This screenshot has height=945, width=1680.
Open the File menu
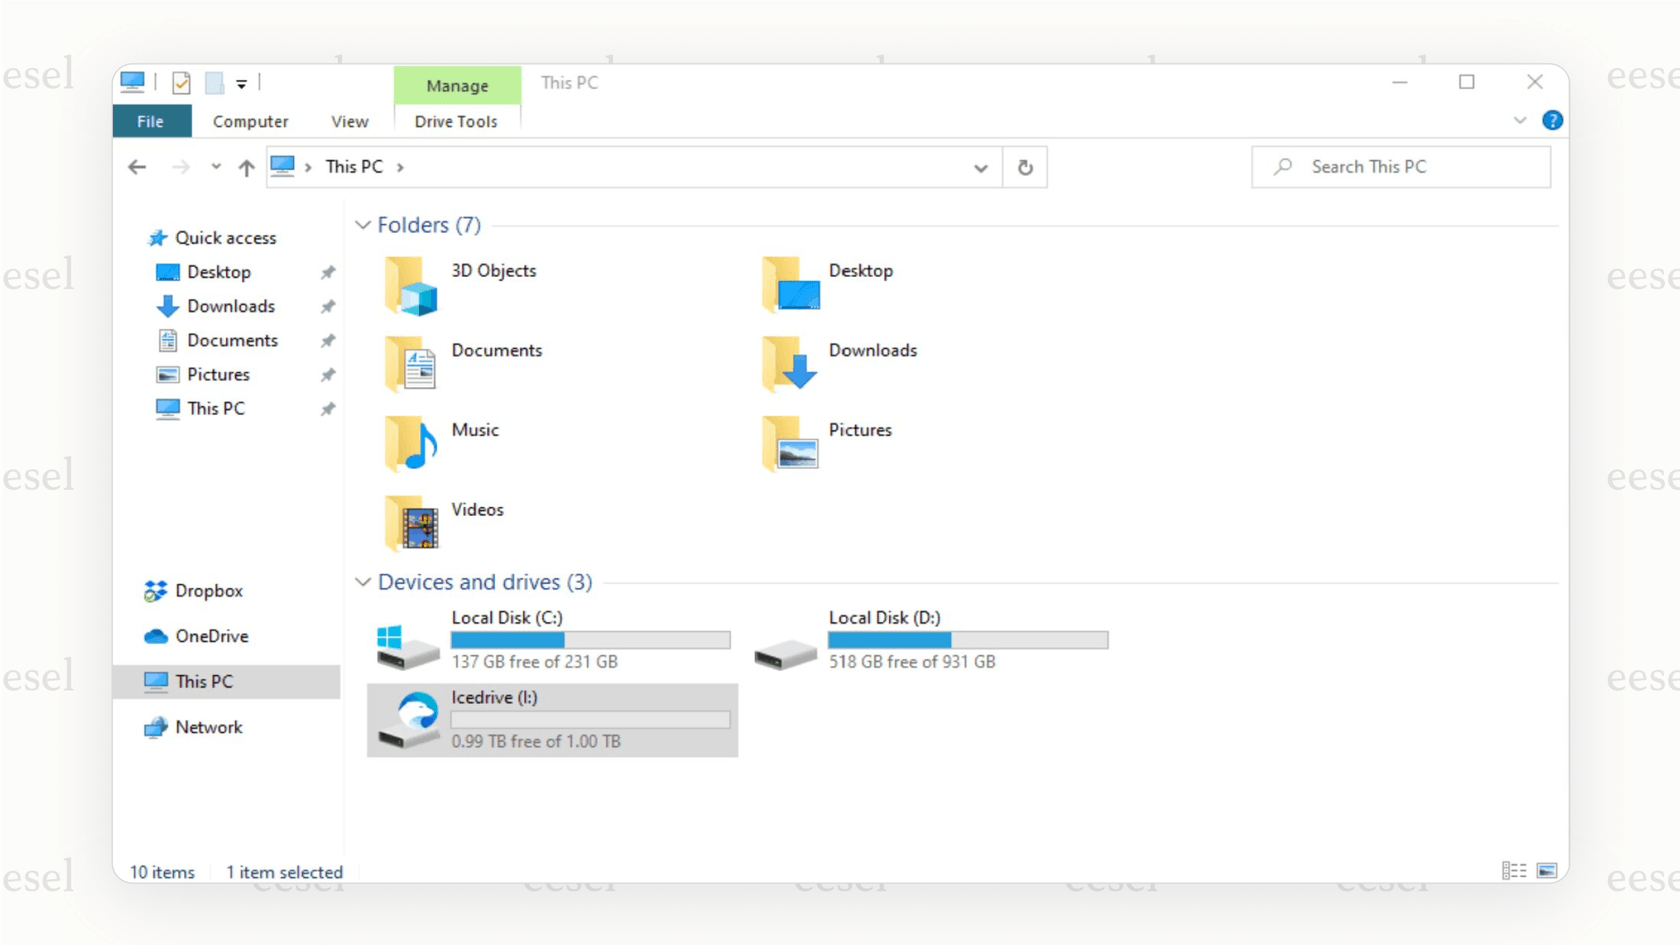150,121
